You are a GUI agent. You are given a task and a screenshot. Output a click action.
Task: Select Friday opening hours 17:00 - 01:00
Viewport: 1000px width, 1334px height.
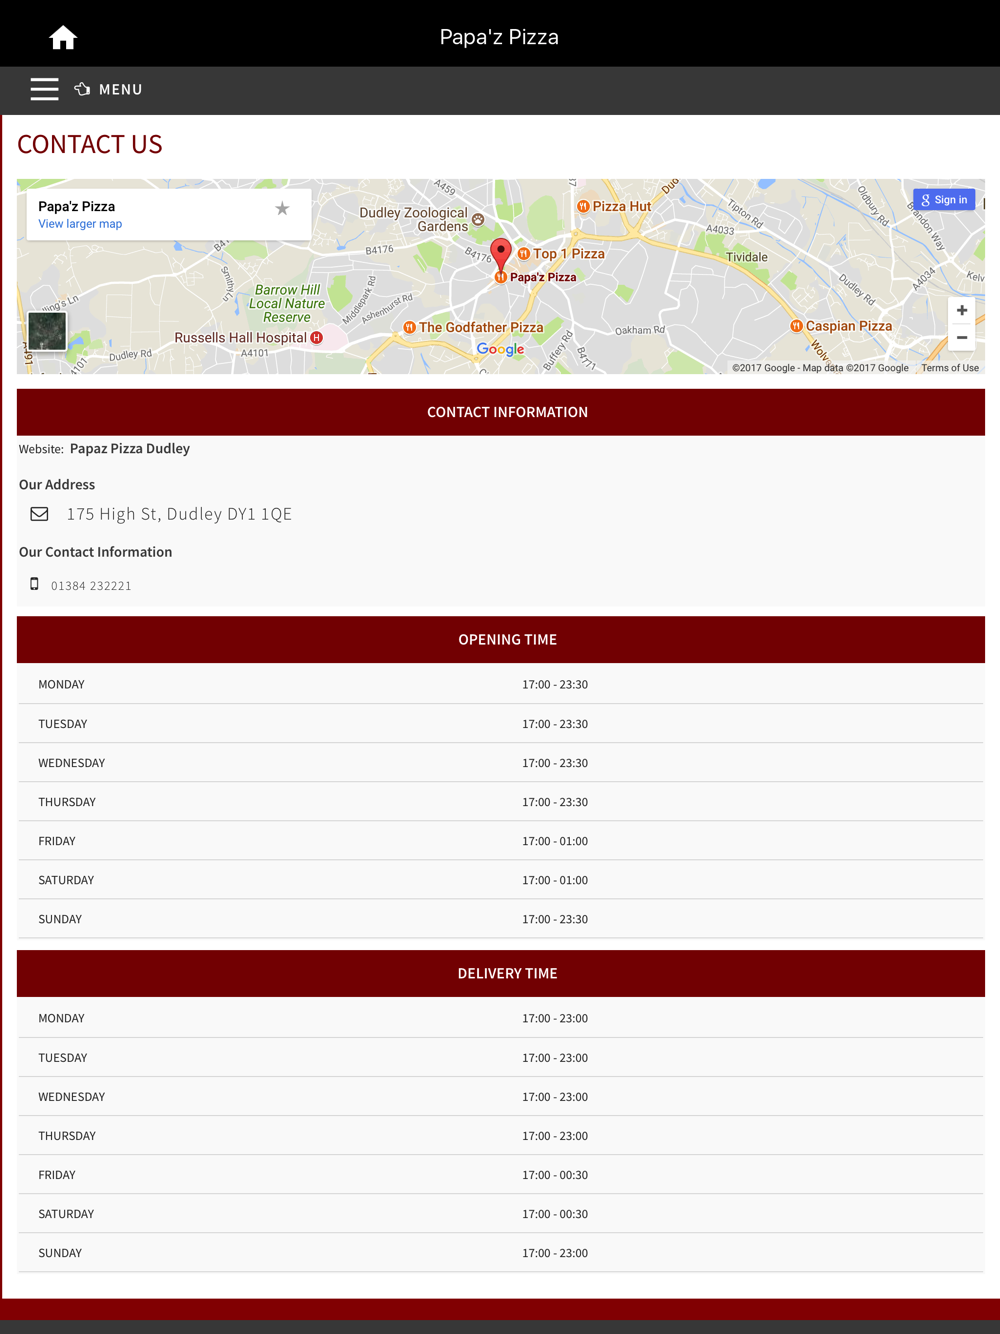[555, 841]
